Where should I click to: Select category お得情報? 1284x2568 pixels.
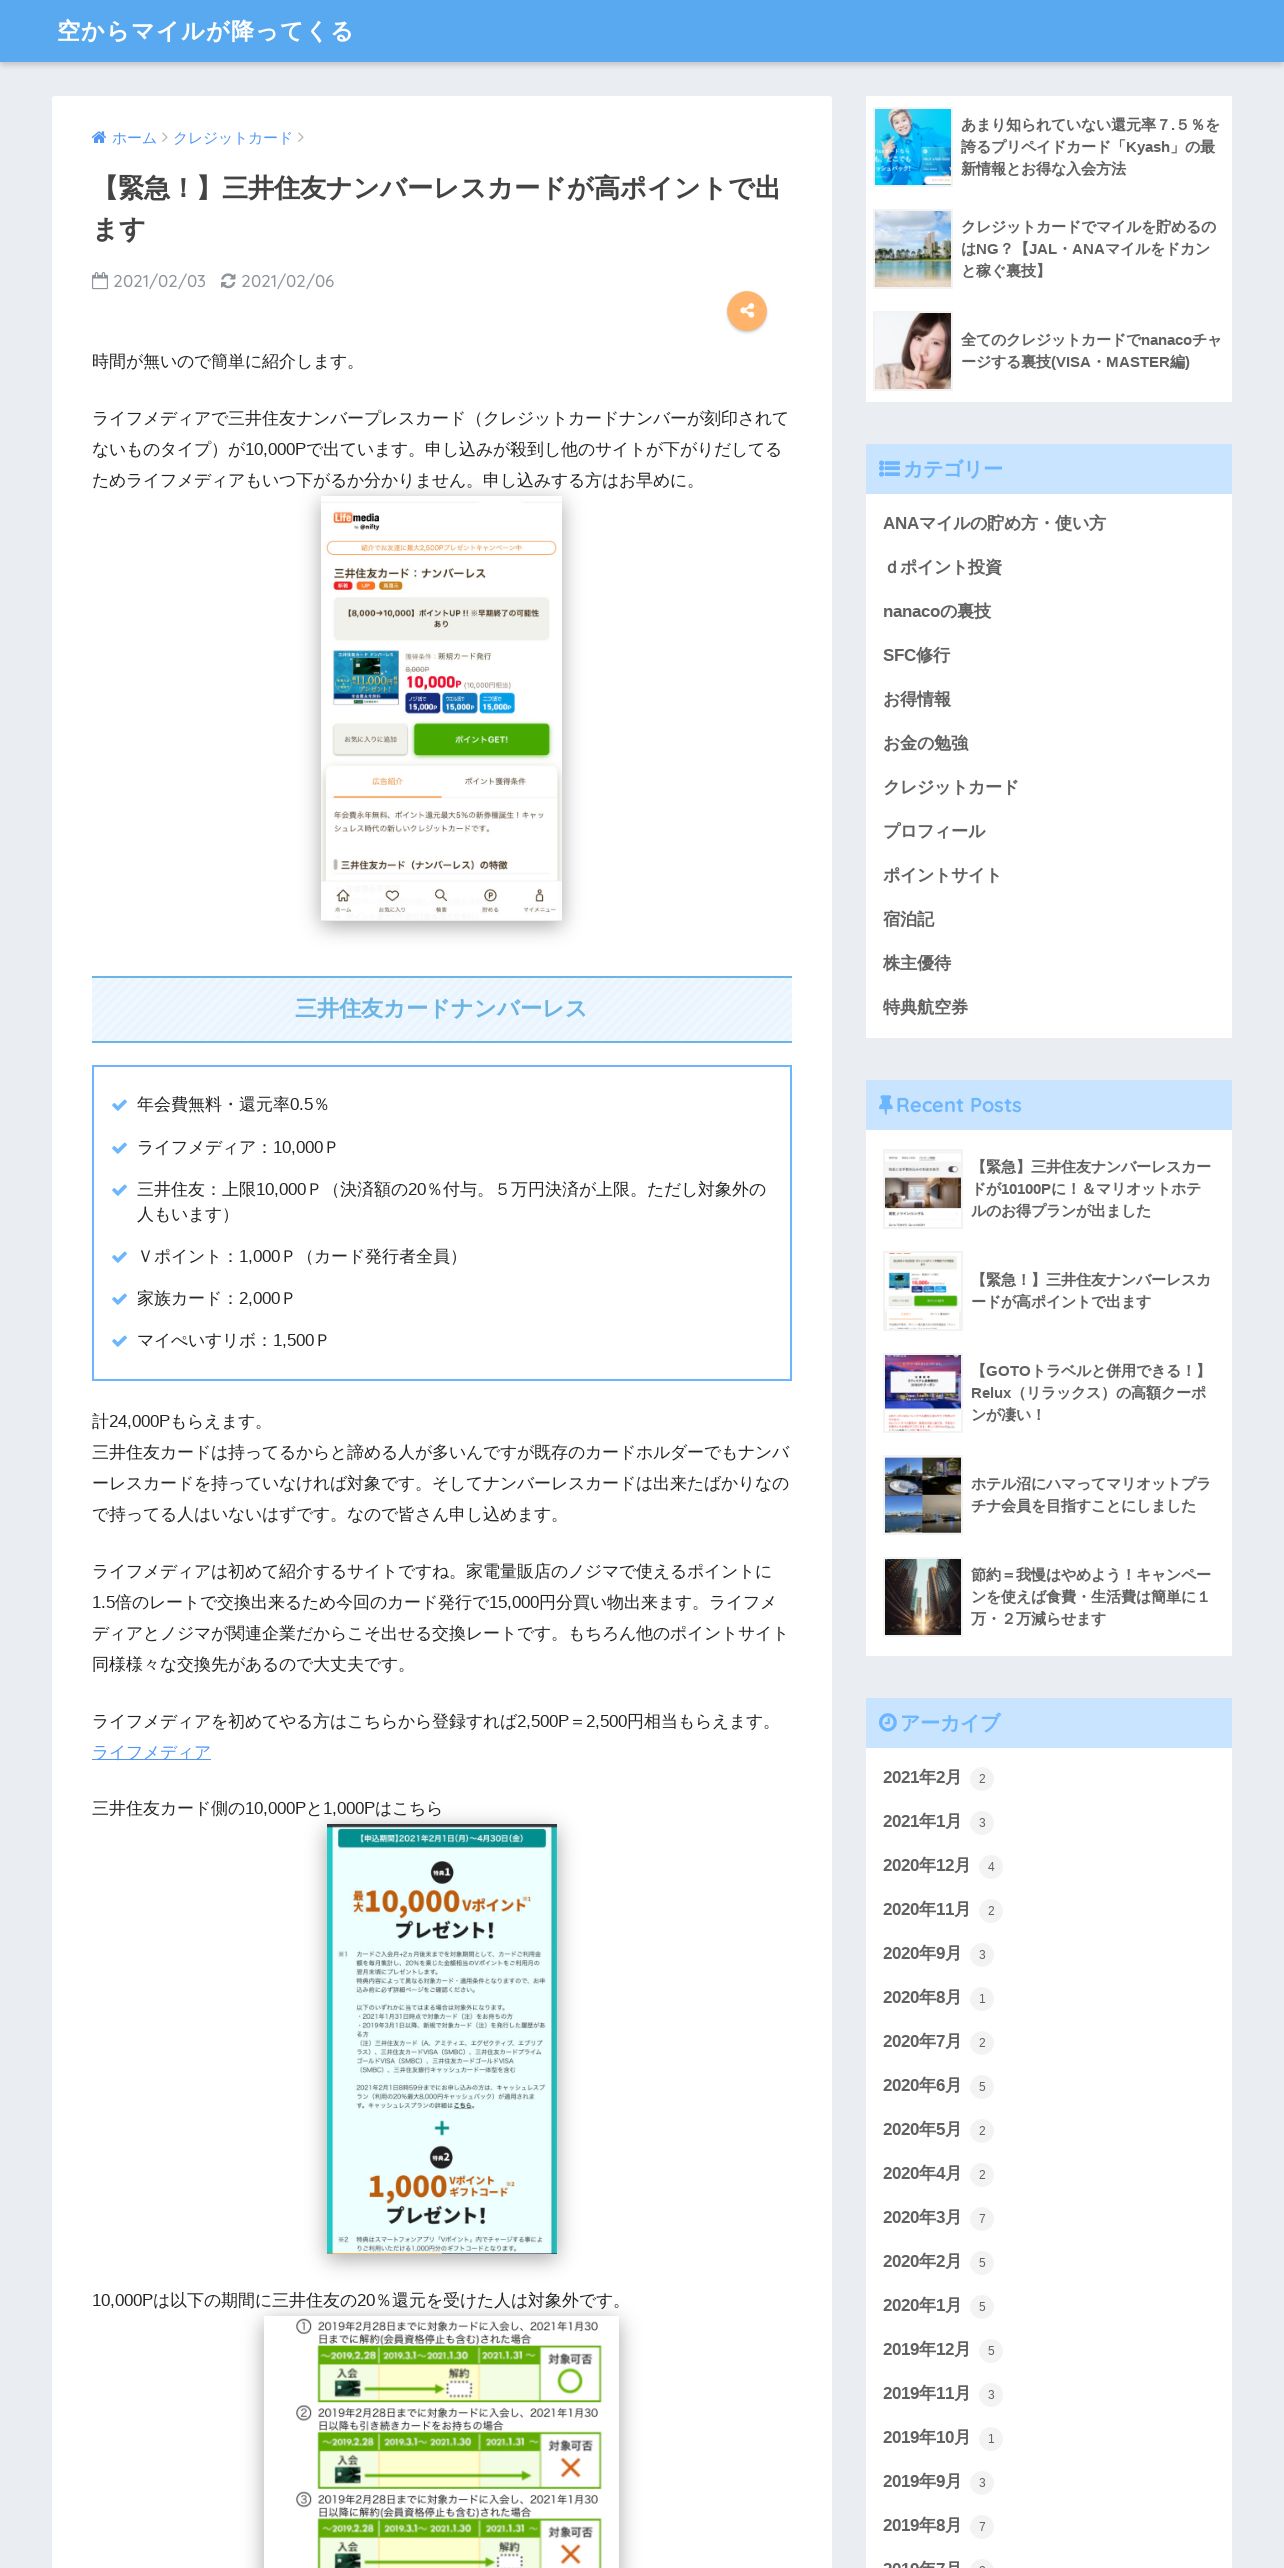[917, 699]
